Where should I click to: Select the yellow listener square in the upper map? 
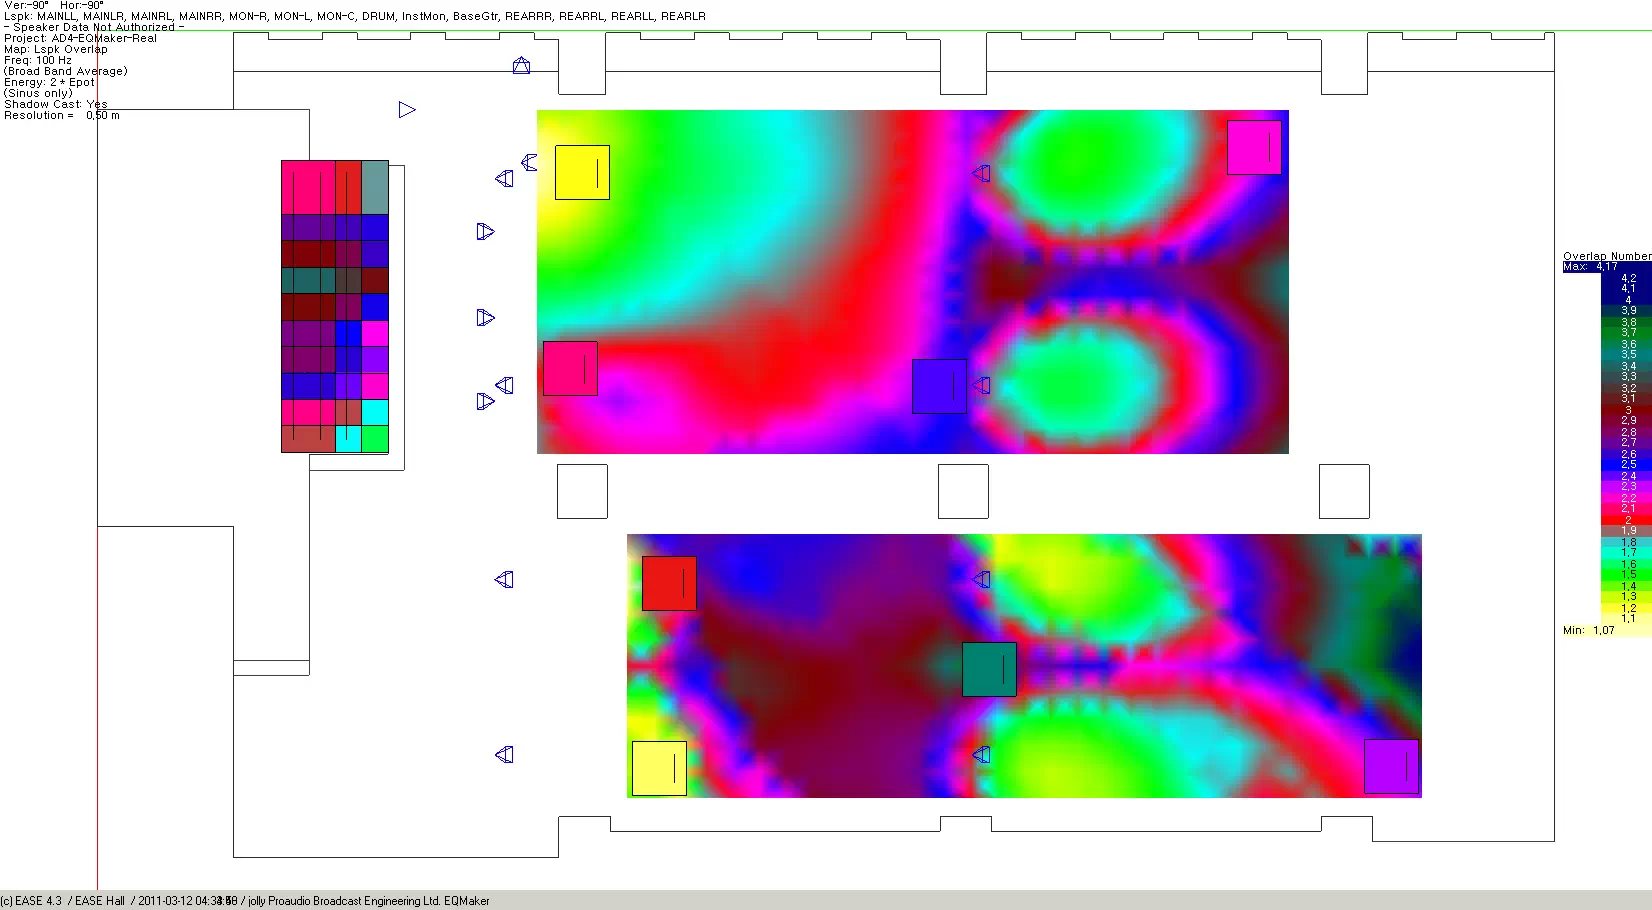click(582, 172)
